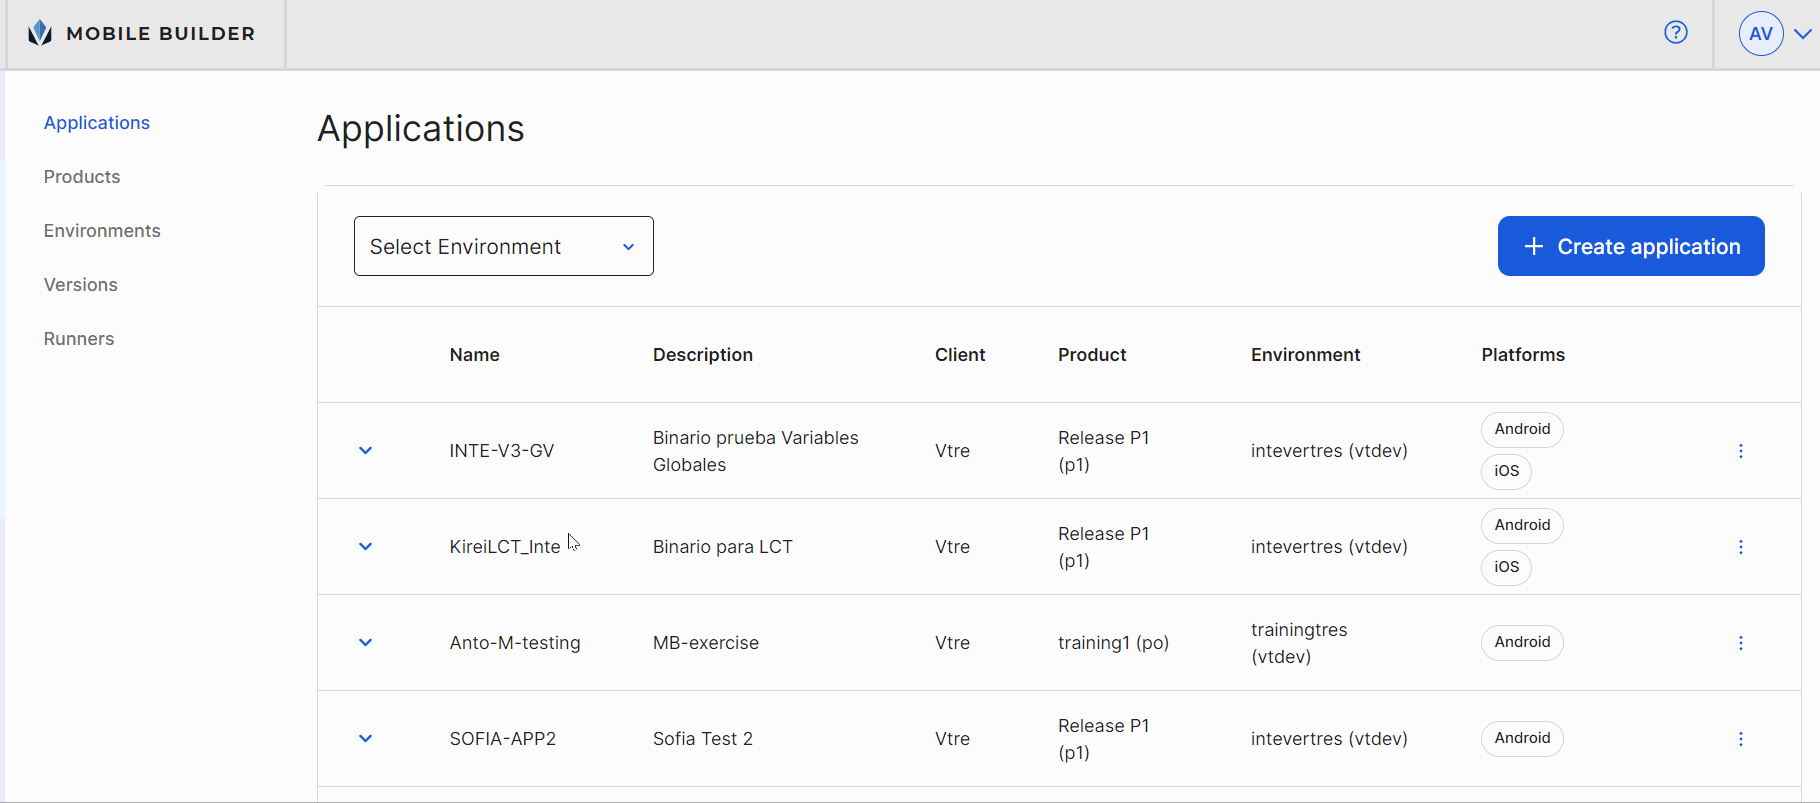Switch to the Runners page
This screenshot has height=803, width=1820.
pos(79,339)
